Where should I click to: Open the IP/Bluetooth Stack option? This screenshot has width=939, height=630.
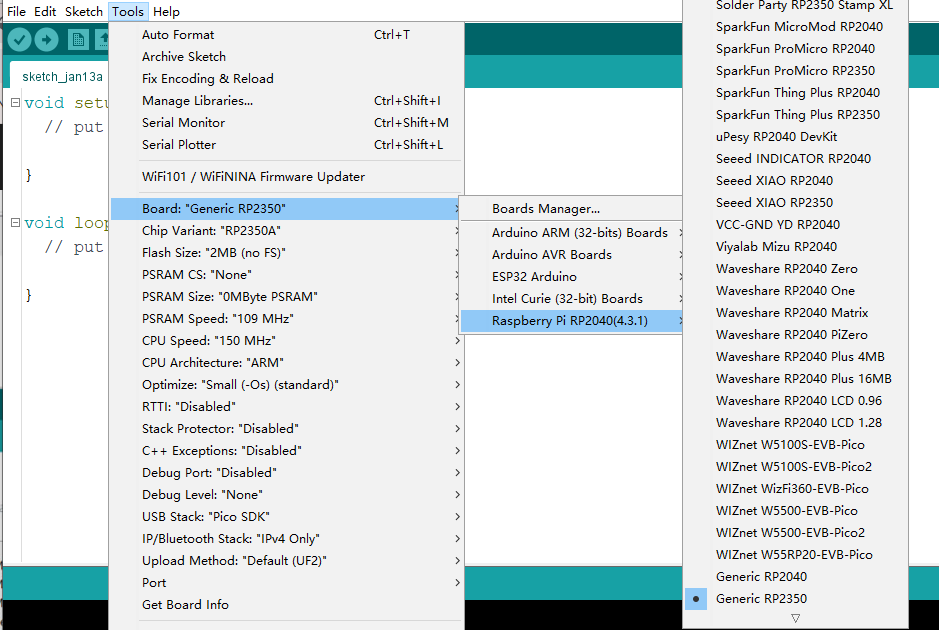point(287,539)
